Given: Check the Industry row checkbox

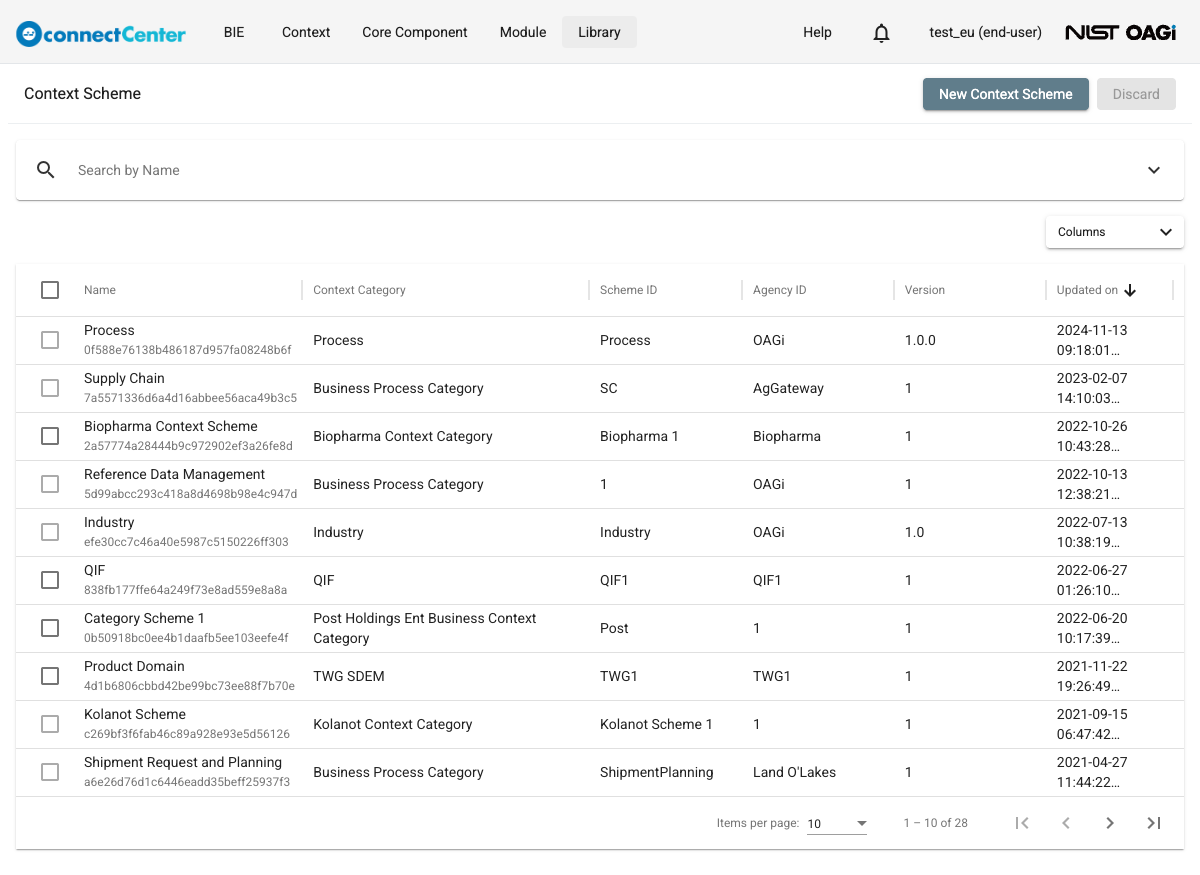Looking at the screenshot, I should click(x=50, y=532).
